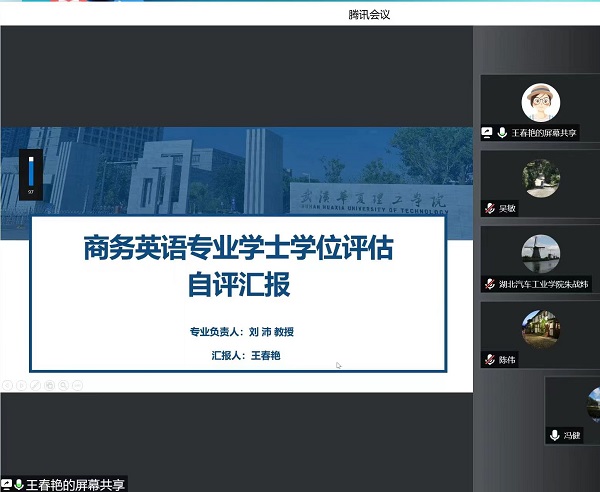
Task: Click 王春艳's active microphone icon in tile
Action: pyautogui.click(x=502, y=133)
